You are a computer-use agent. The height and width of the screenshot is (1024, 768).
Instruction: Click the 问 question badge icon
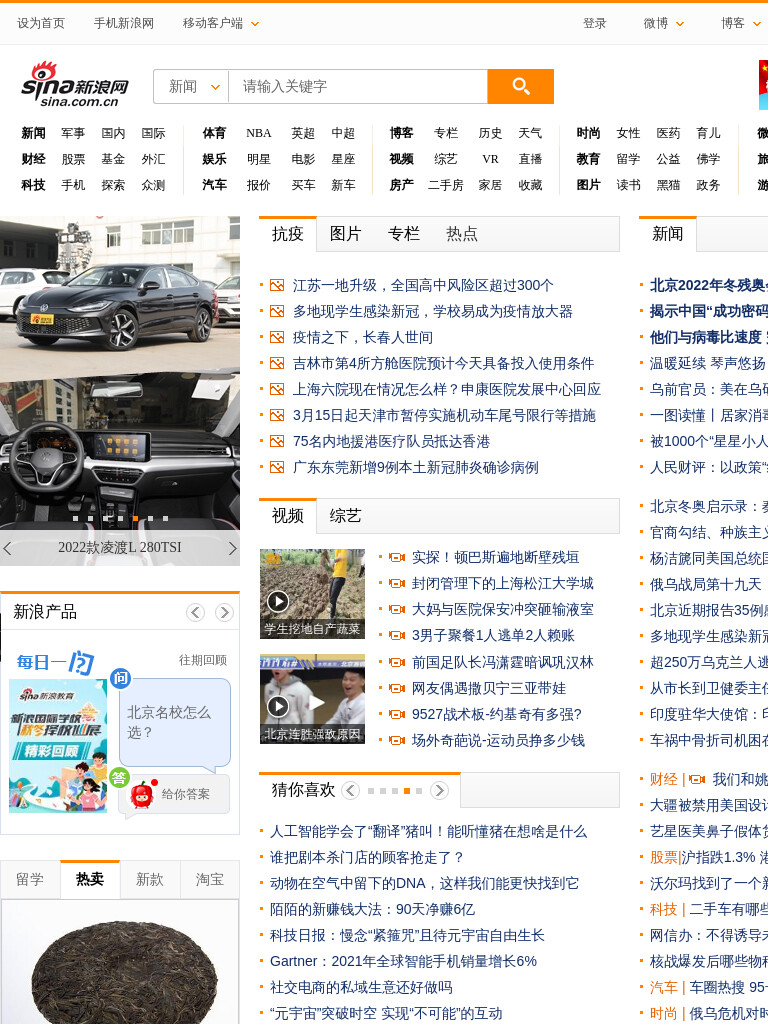point(120,679)
